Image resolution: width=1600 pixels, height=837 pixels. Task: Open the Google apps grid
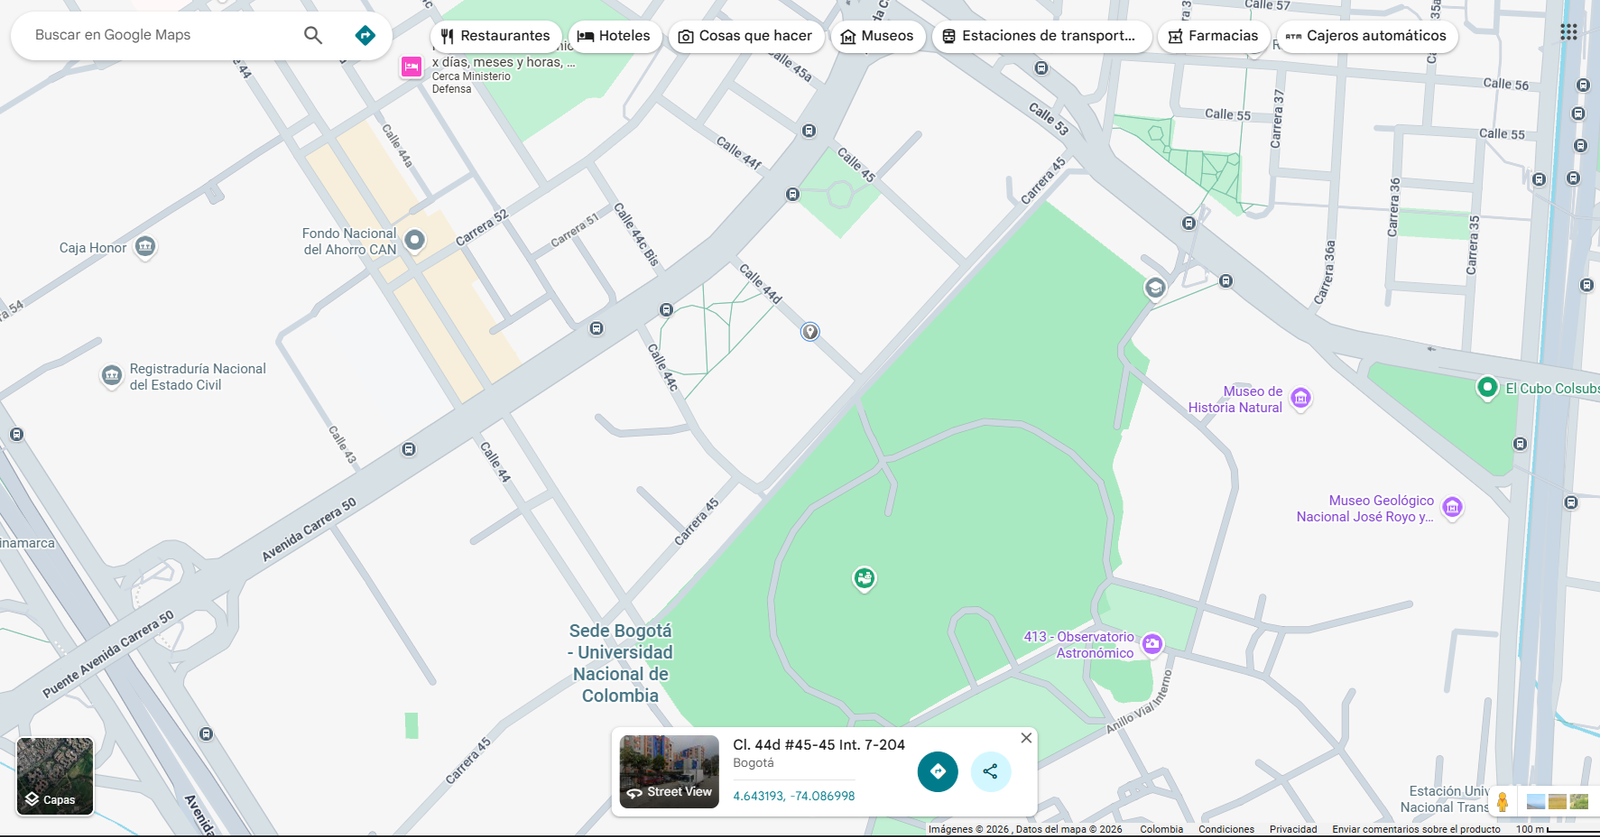pos(1568,32)
